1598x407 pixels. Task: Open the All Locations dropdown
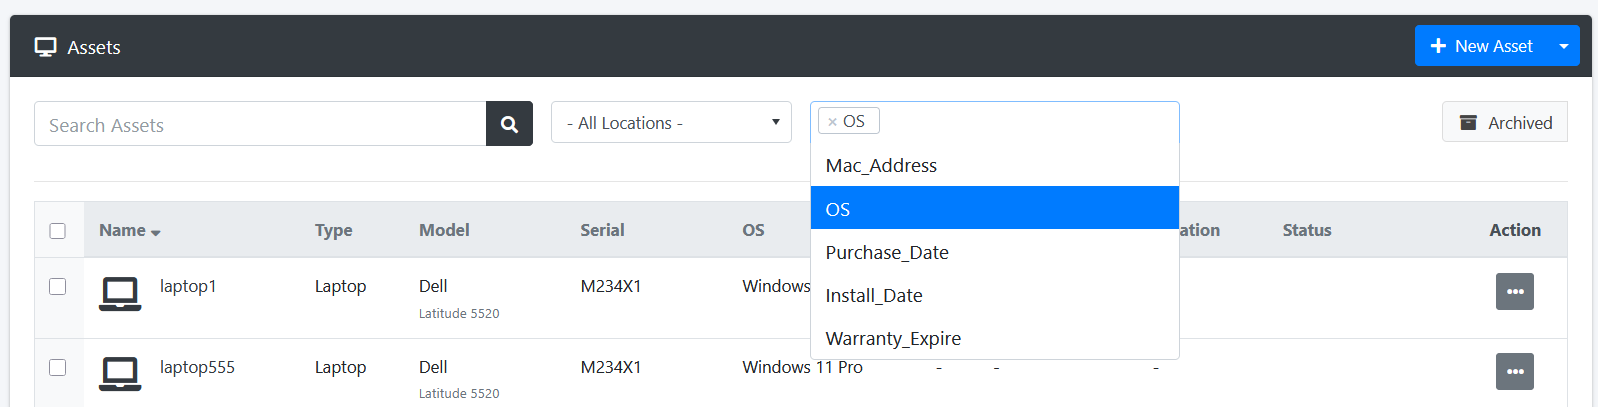tap(671, 123)
